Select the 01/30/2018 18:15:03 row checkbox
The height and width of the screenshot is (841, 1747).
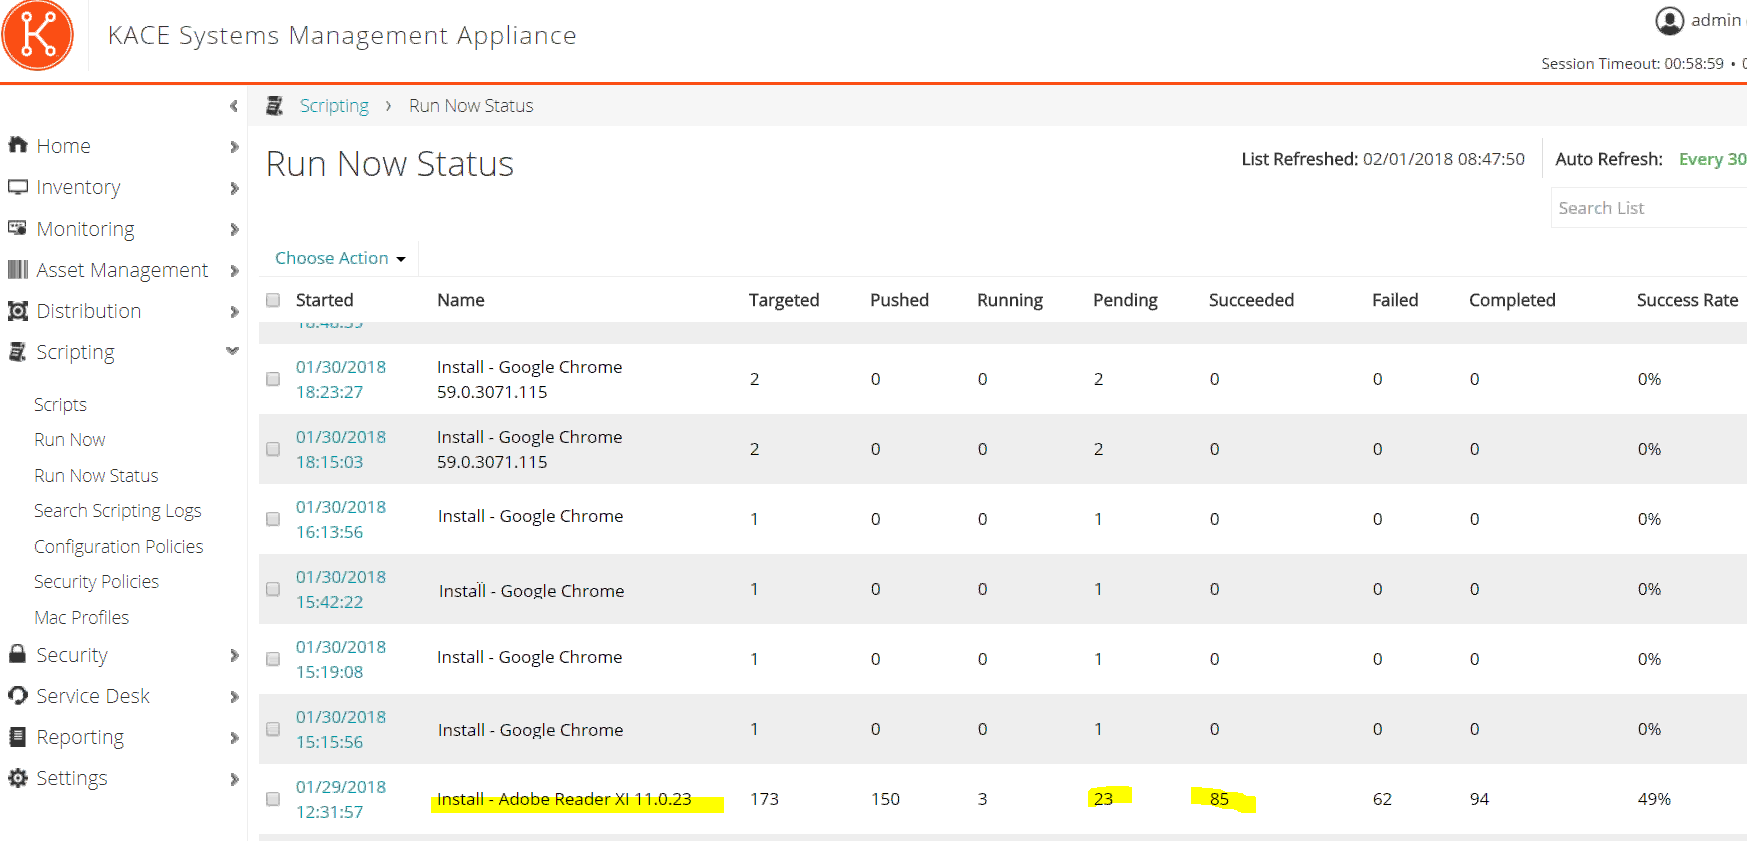[273, 449]
